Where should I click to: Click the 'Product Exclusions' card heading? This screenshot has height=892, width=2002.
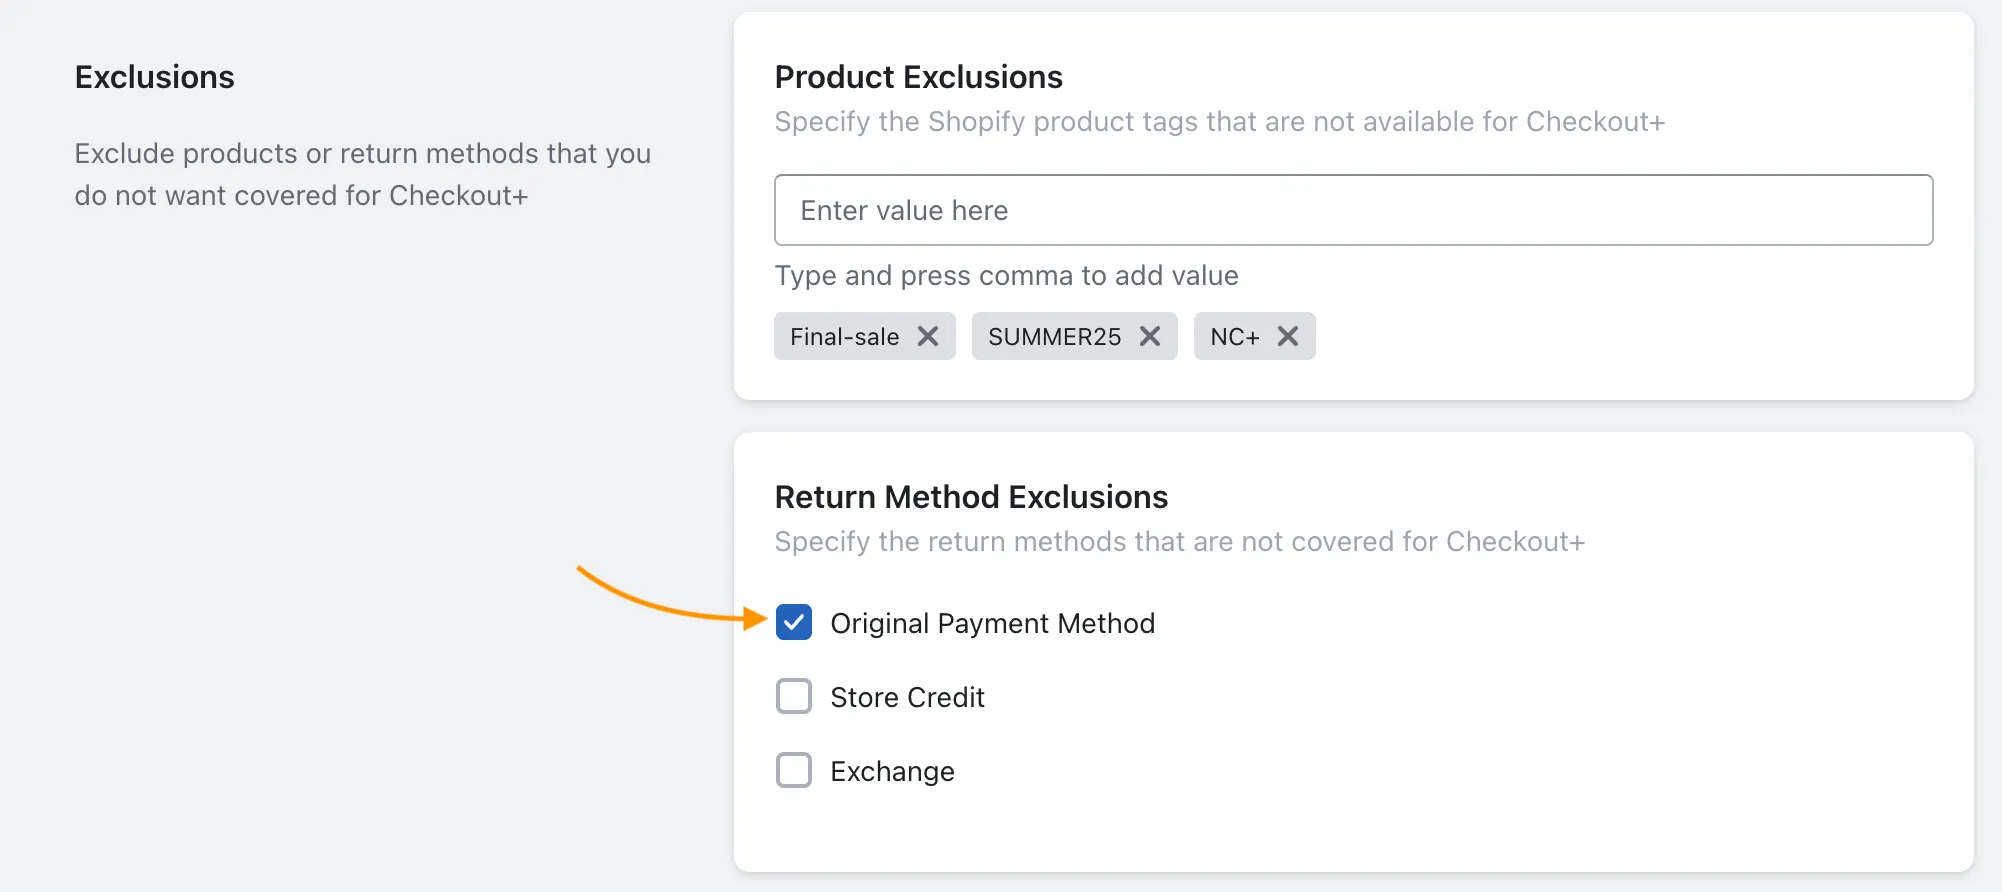coord(918,77)
